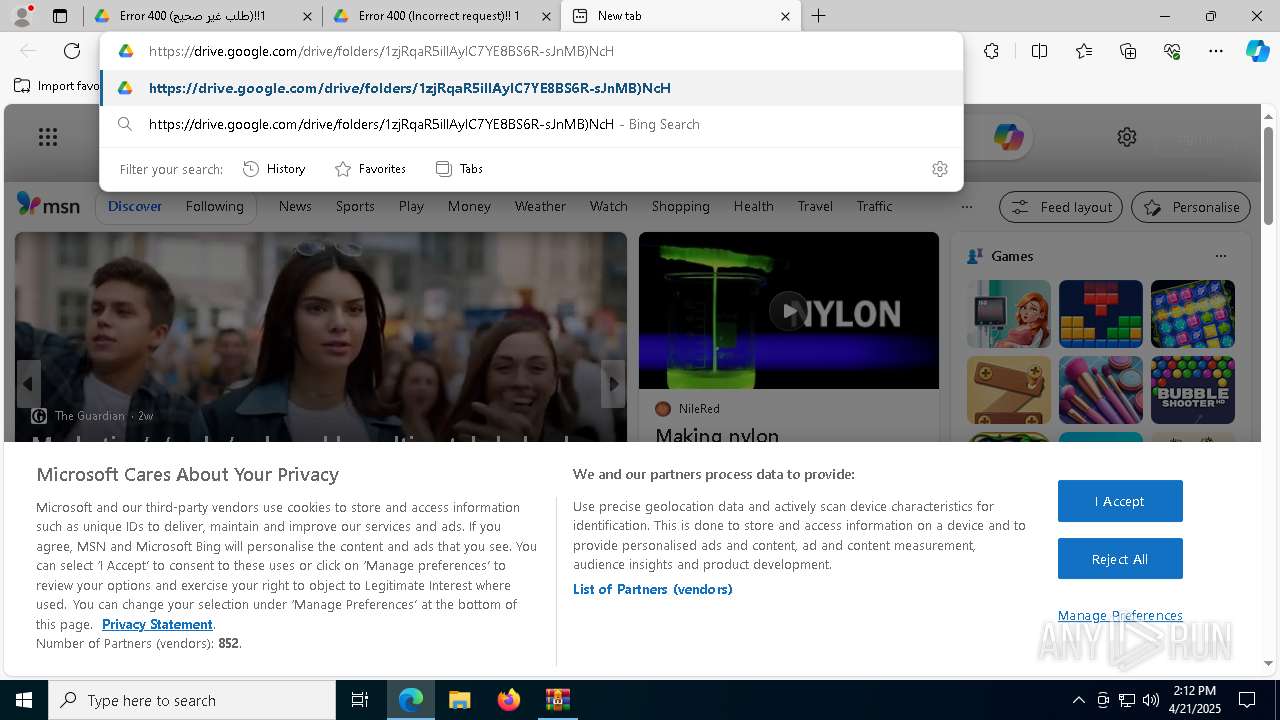Show hidden system tray icons
1280x720 pixels.
[1078, 700]
